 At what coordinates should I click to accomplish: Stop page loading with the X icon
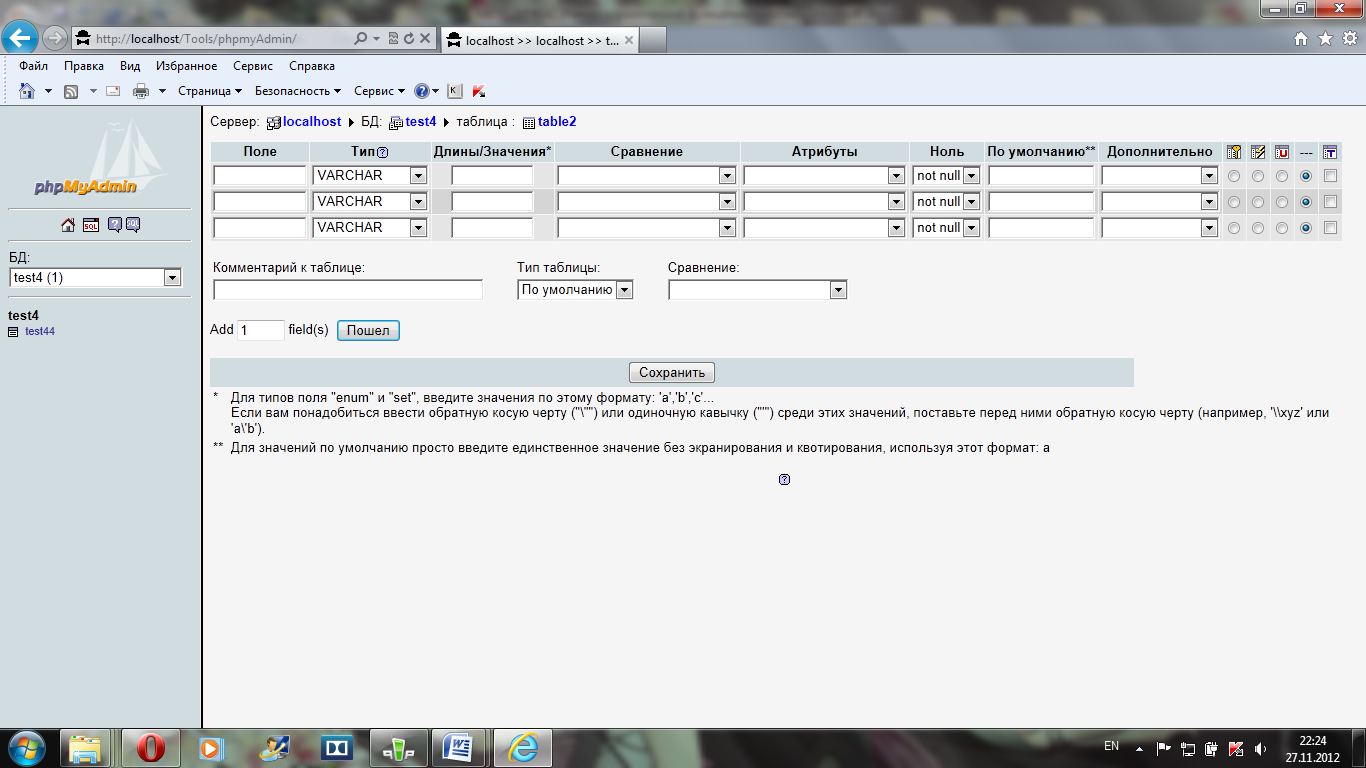click(425, 39)
